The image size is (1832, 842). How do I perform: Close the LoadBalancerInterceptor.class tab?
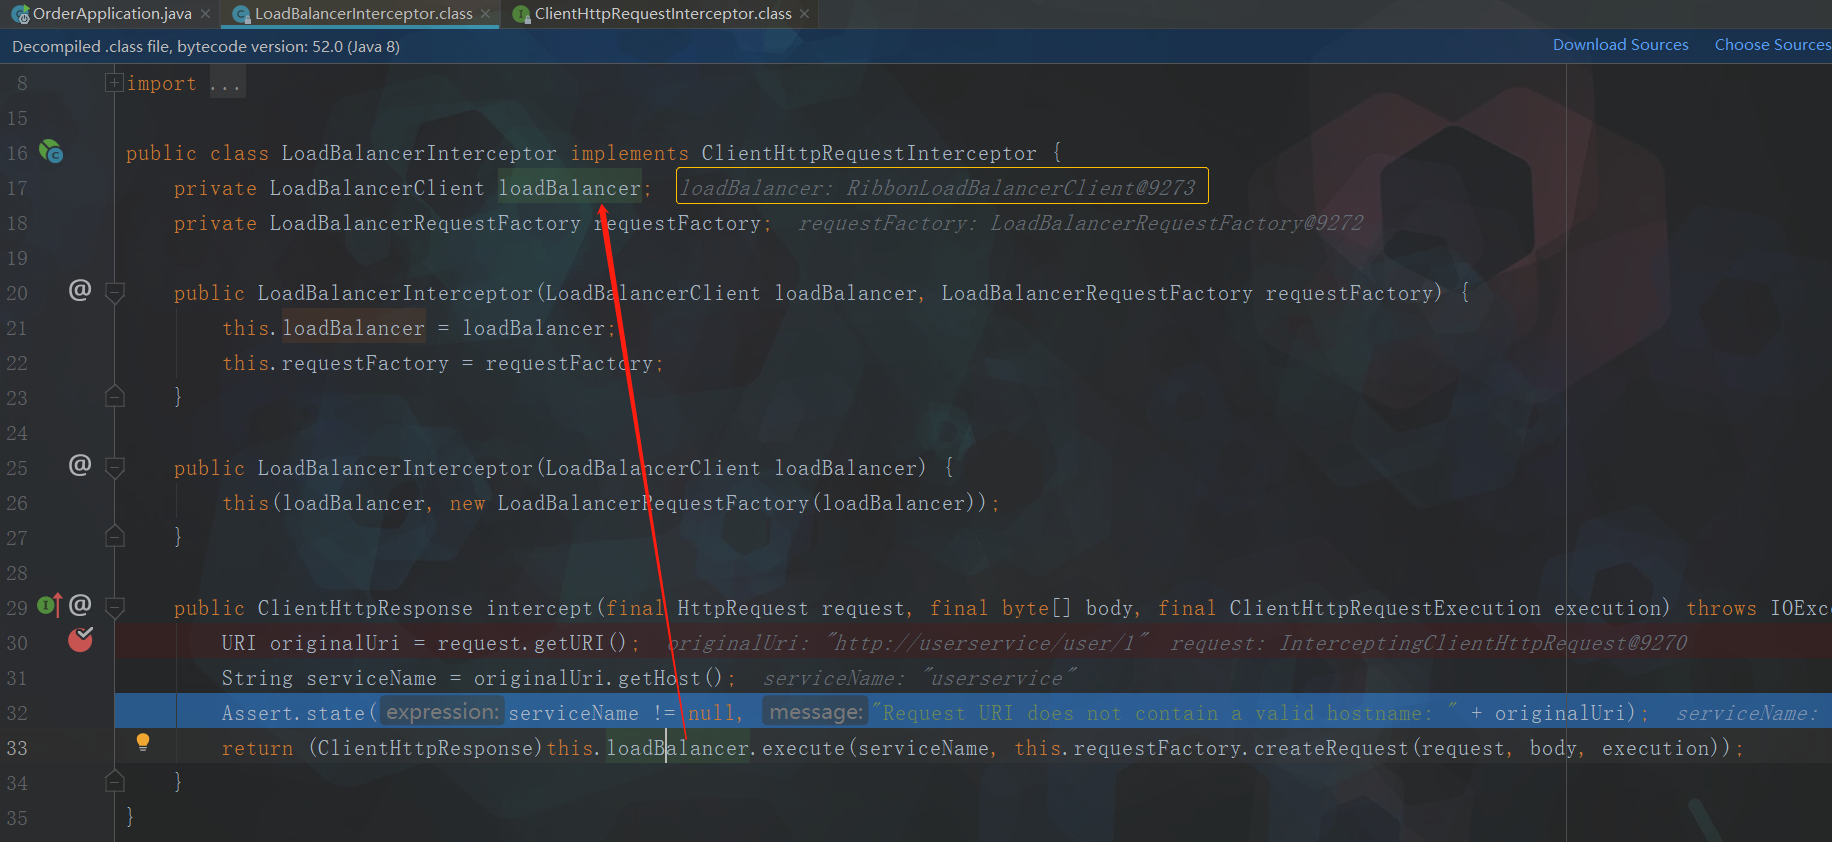pyautogui.click(x=485, y=14)
